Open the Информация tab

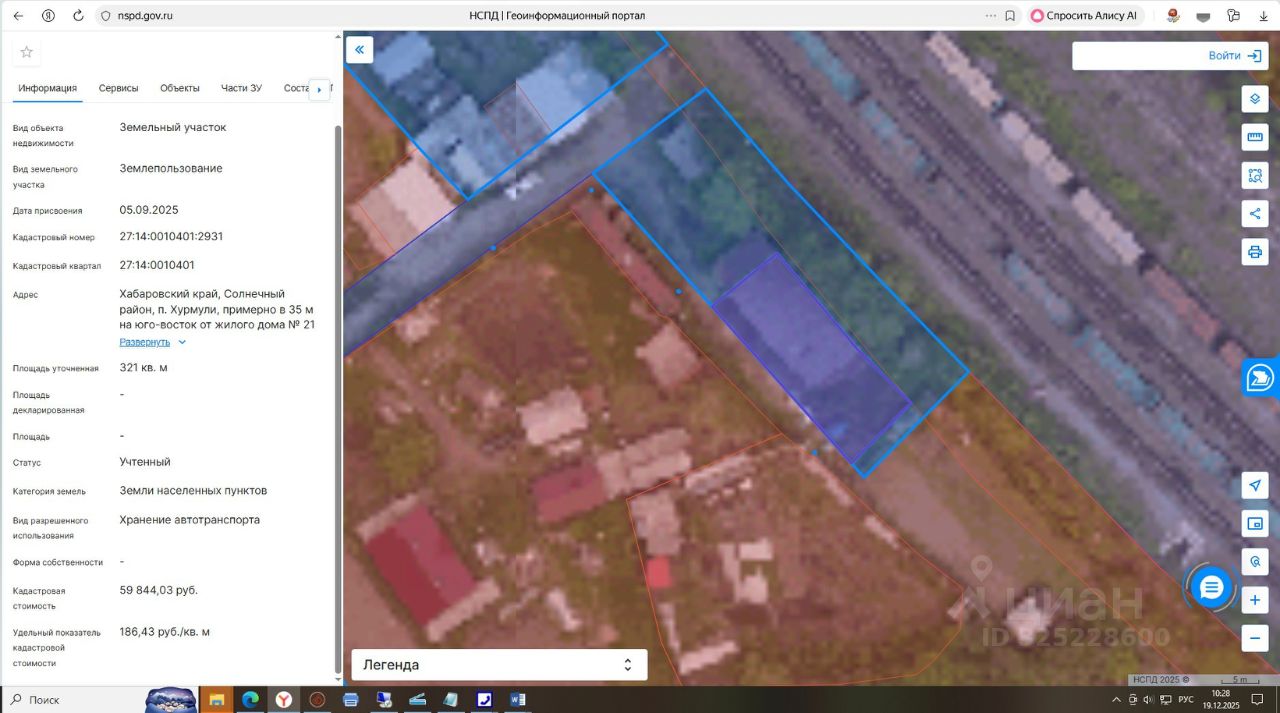(47, 88)
